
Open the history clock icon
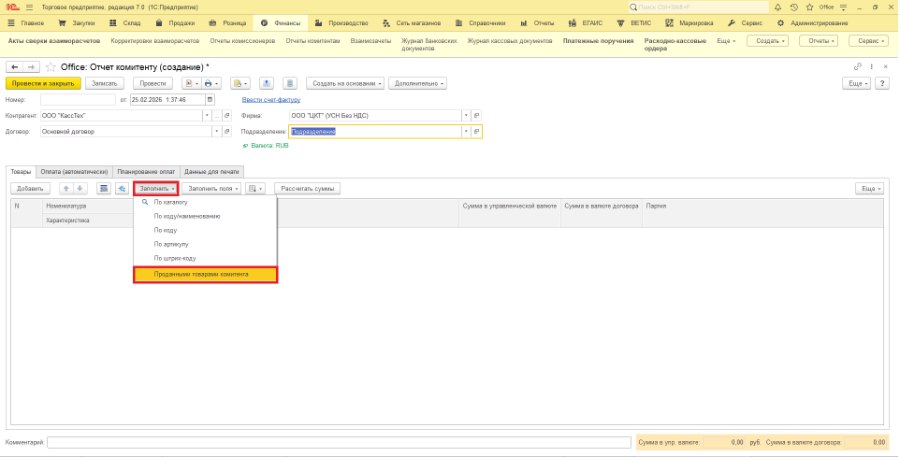coord(794,7)
